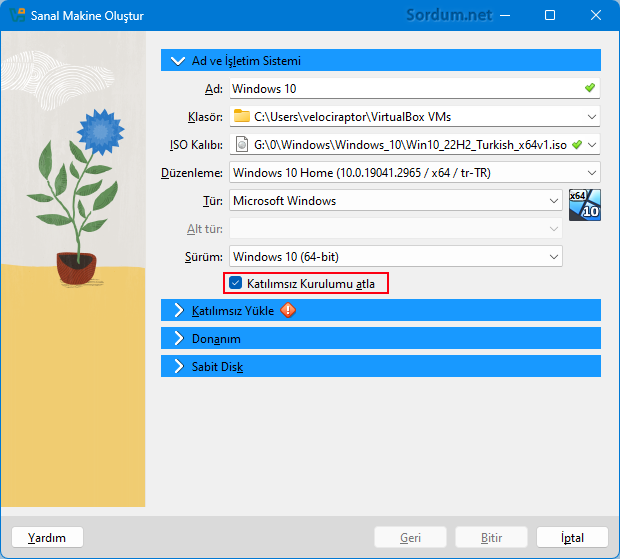Viewport: 620px width, 559px height.
Task: Click the yellow folder icon in Klasör
Action: coord(242,116)
